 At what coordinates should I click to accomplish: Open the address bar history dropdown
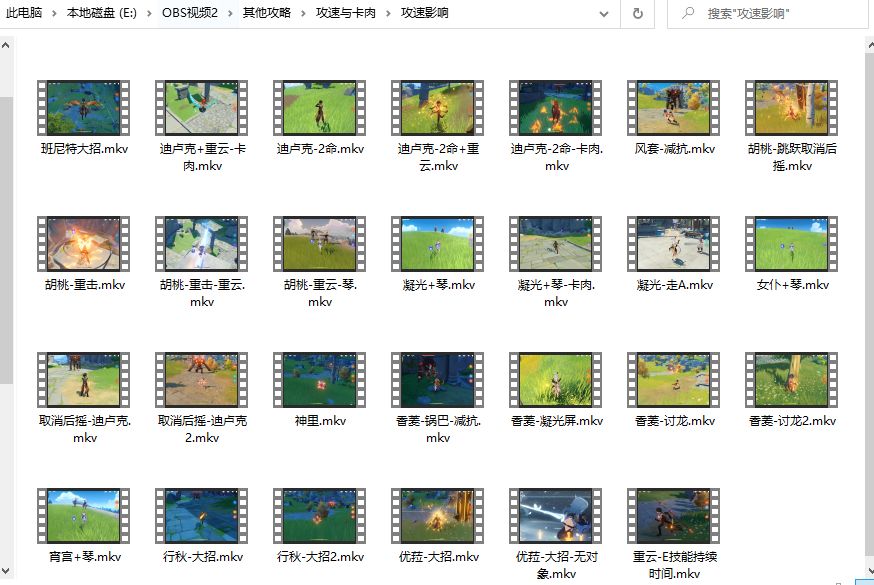click(x=604, y=13)
